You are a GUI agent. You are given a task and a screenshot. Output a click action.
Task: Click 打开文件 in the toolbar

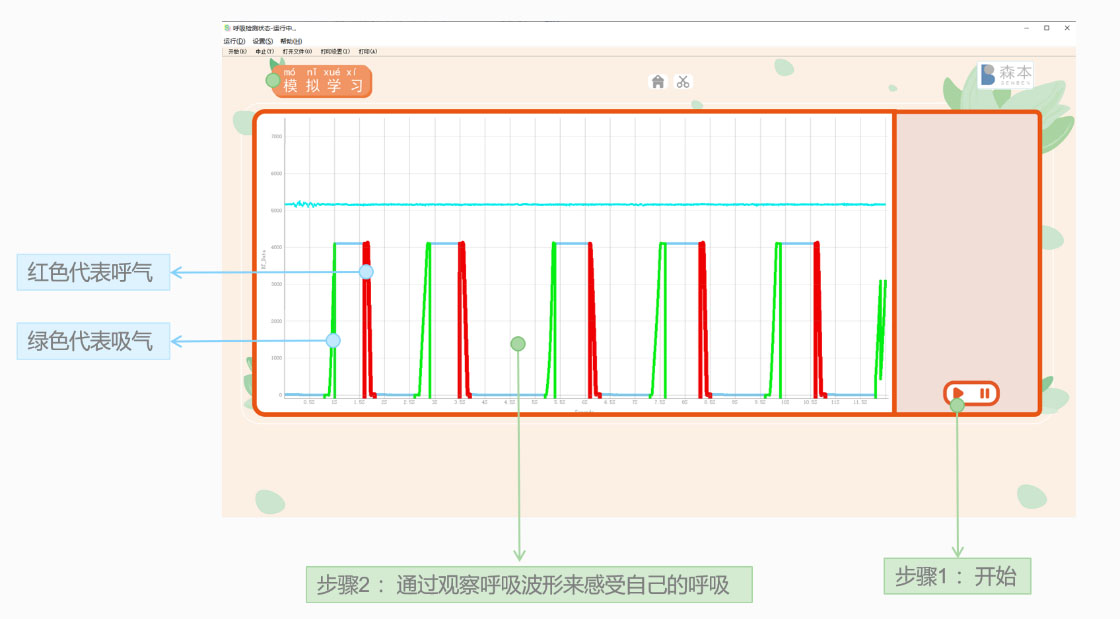[297, 51]
